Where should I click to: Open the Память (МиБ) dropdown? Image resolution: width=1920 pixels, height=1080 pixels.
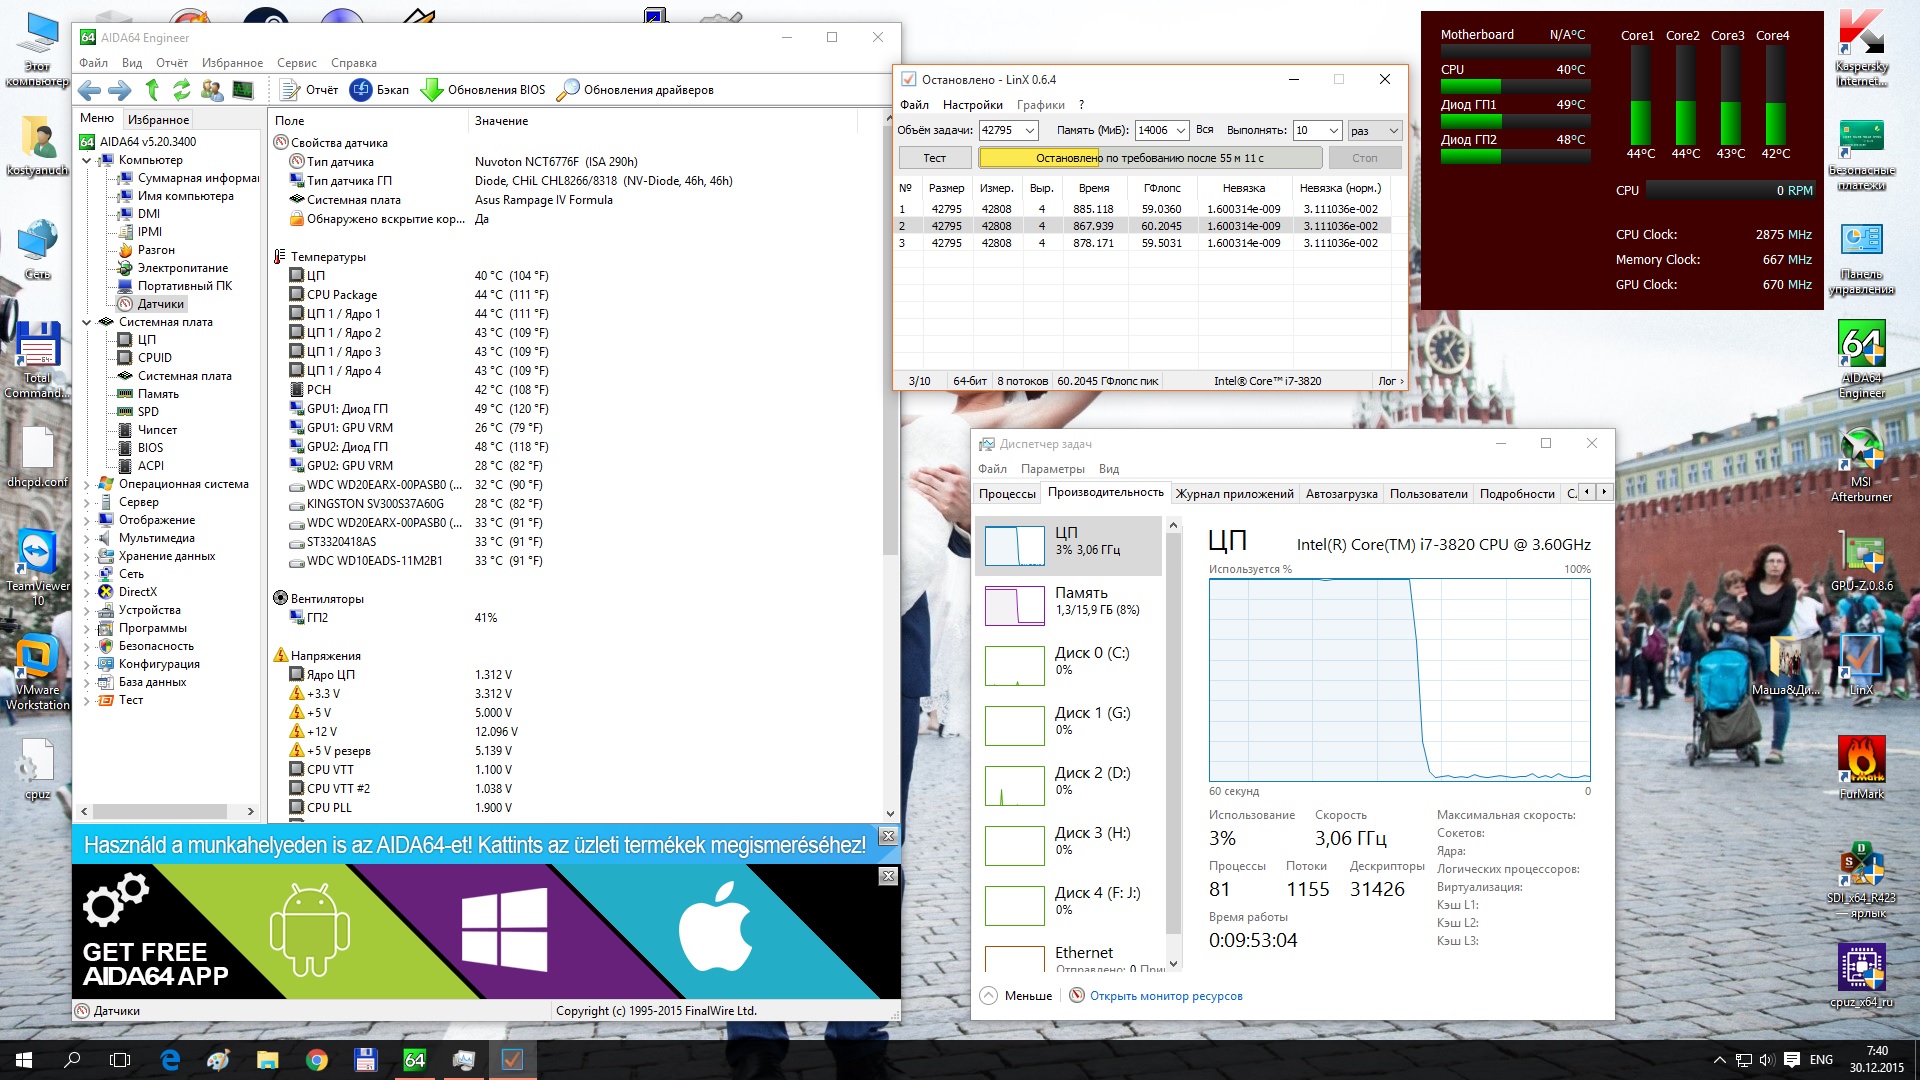(1180, 131)
